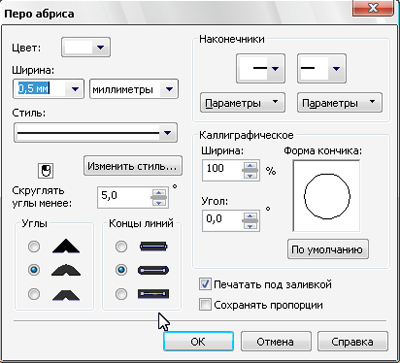The image size is (400, 363).
Task: Click the Форма кончика nib shape preview
Action: (x=326, y=196)
